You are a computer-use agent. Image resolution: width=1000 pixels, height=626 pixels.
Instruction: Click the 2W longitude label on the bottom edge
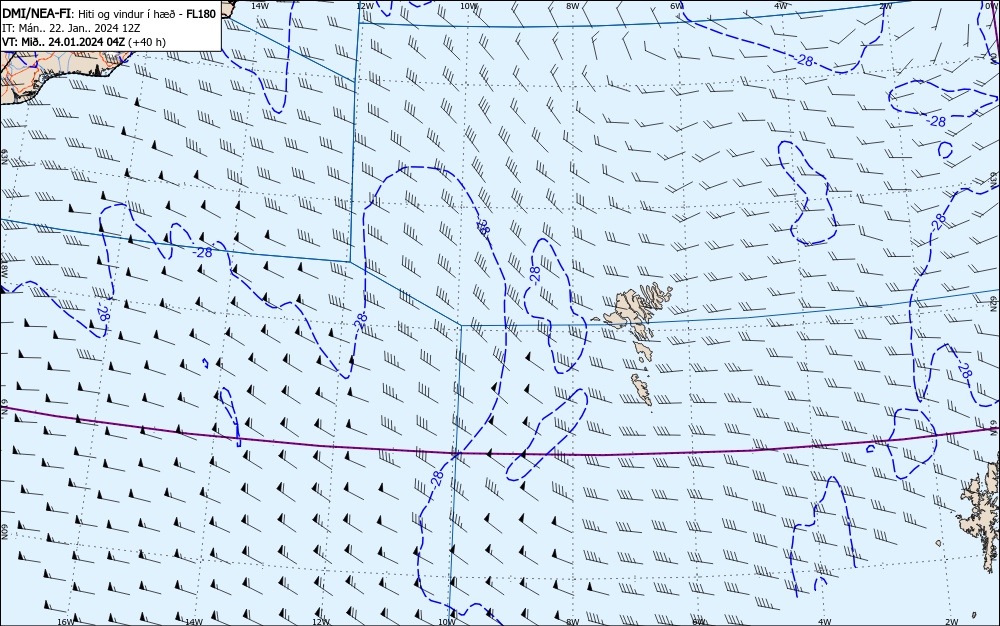(951, 622)
